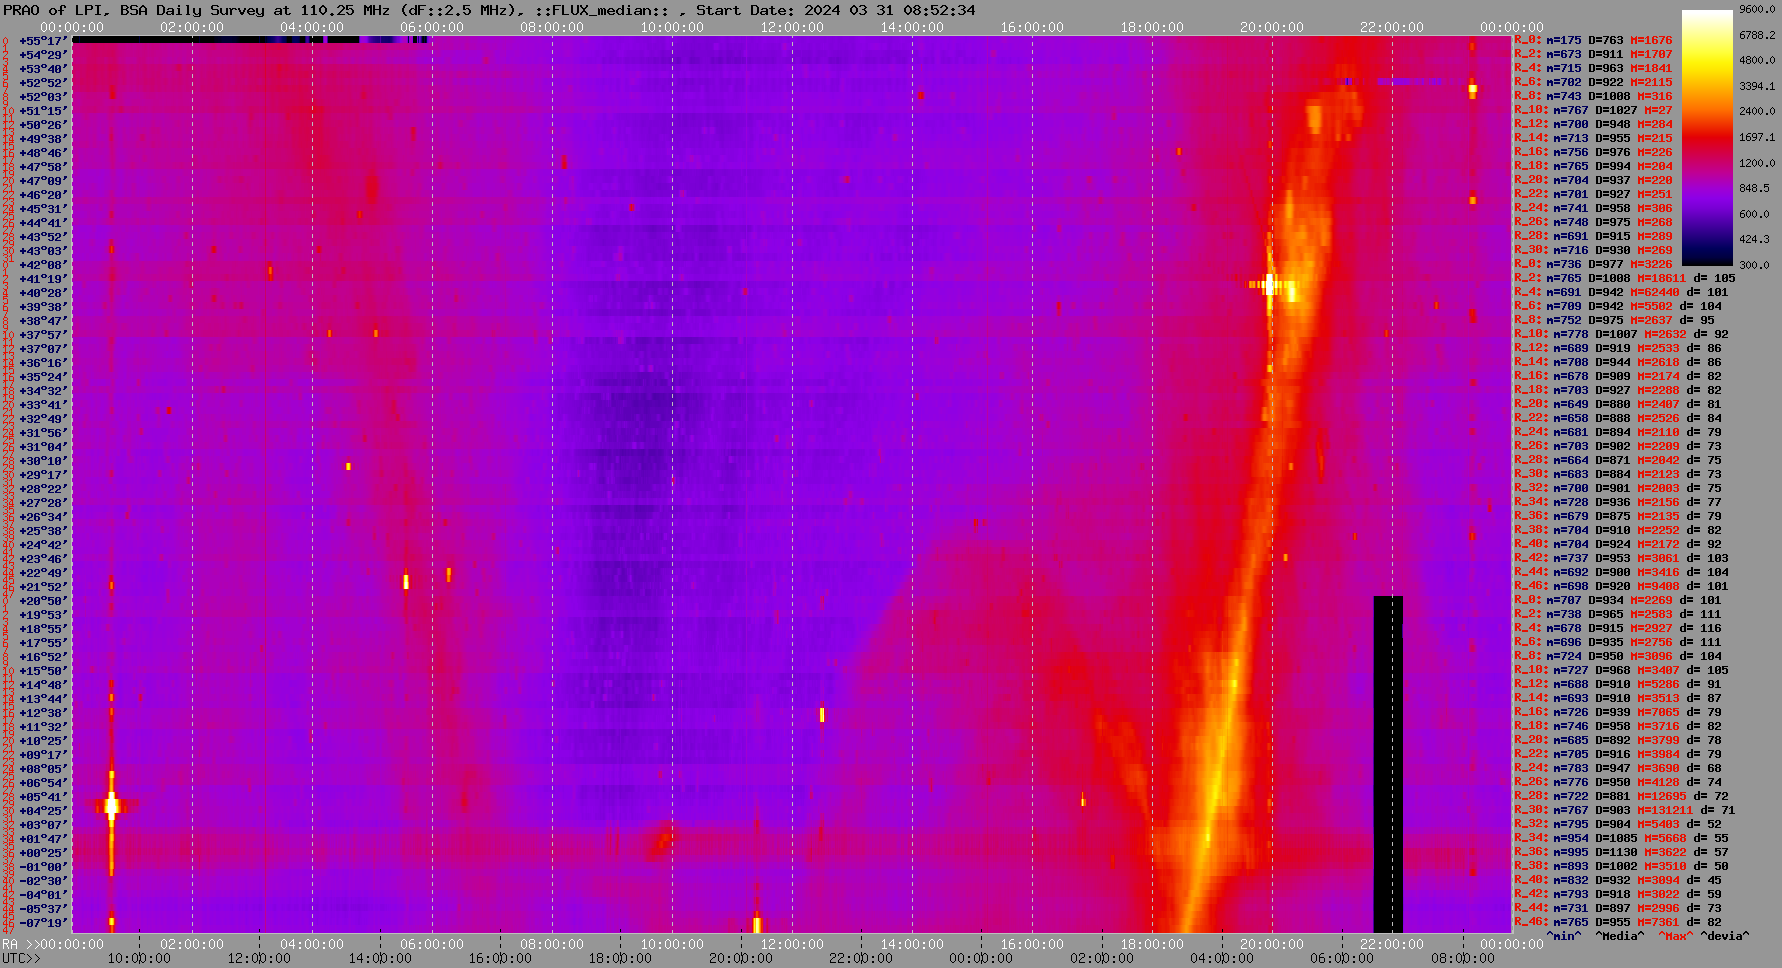Viewport: 1782px width, 968px height.
Task: Click the 4800.0 color scale value
Action: pos(1757,60)
